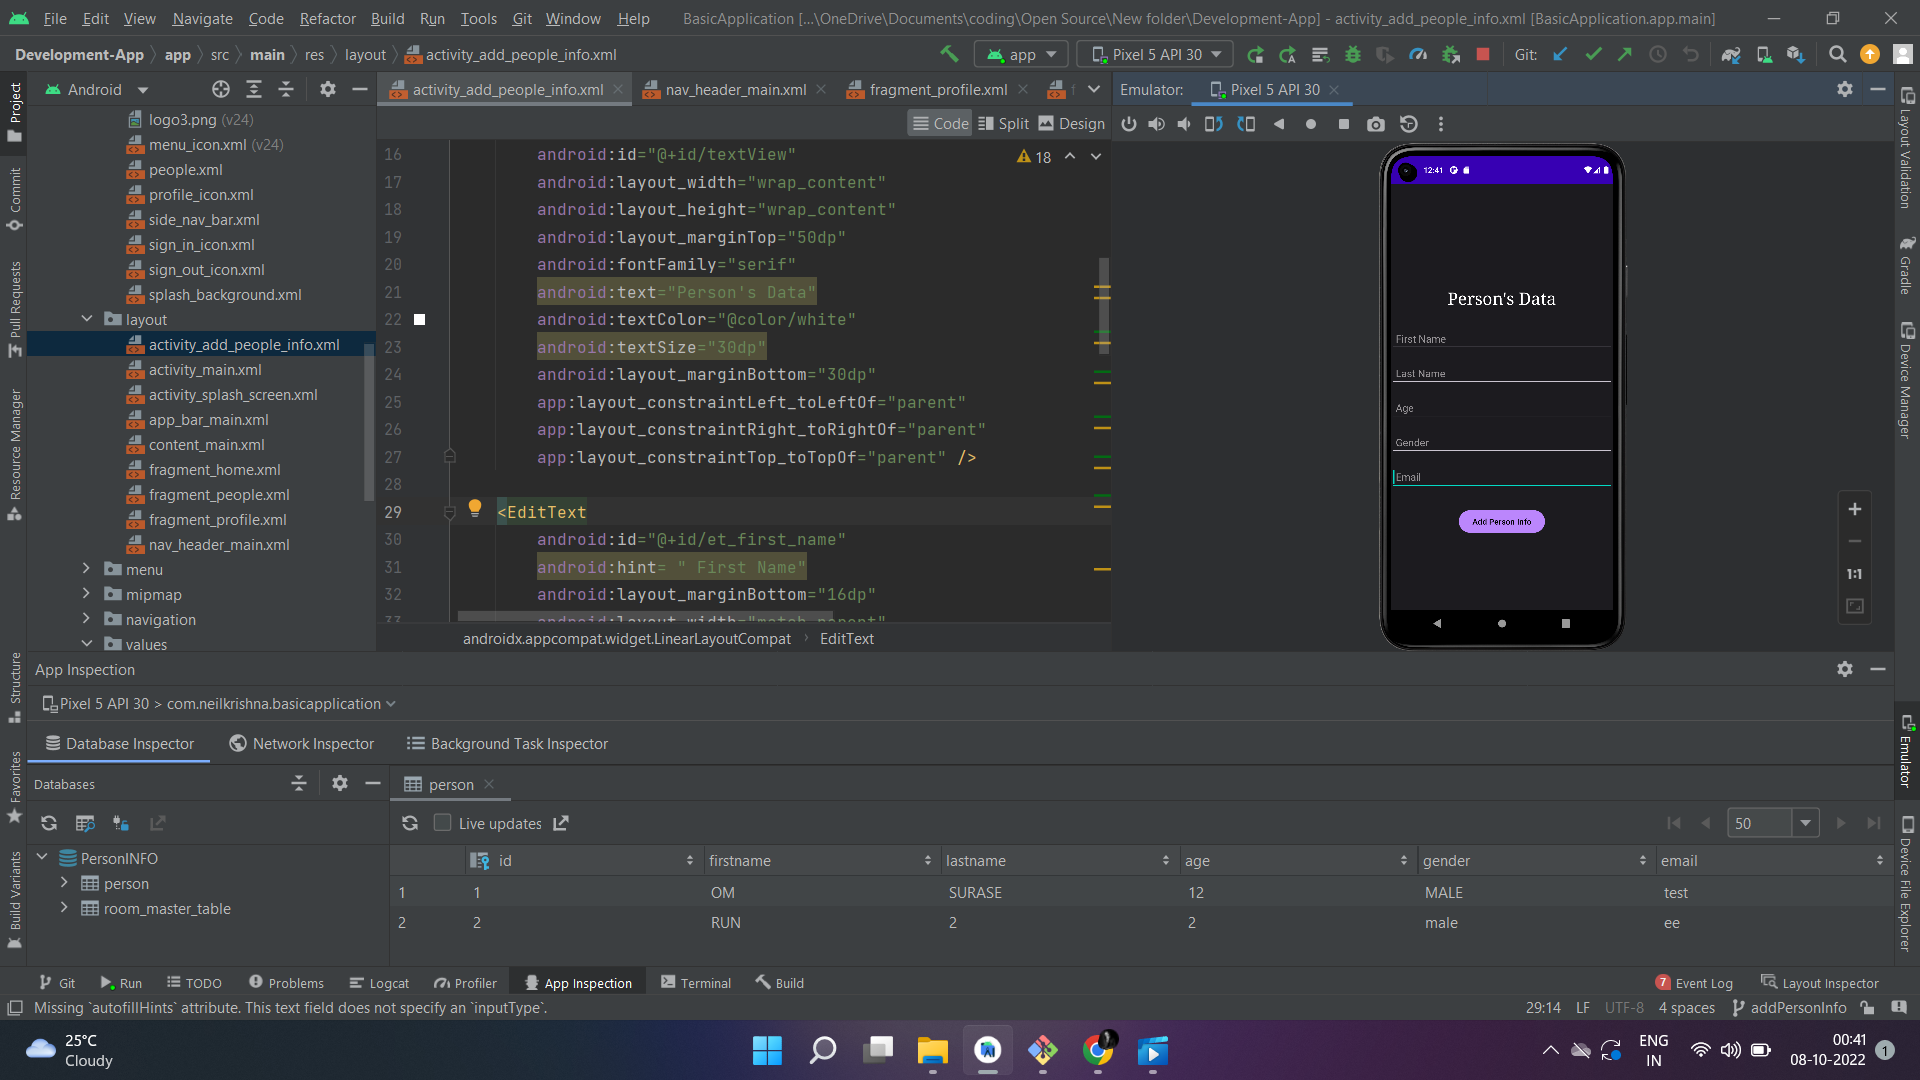
Task: Open the page size 50 dropdown
Action: coord(1805,823)
